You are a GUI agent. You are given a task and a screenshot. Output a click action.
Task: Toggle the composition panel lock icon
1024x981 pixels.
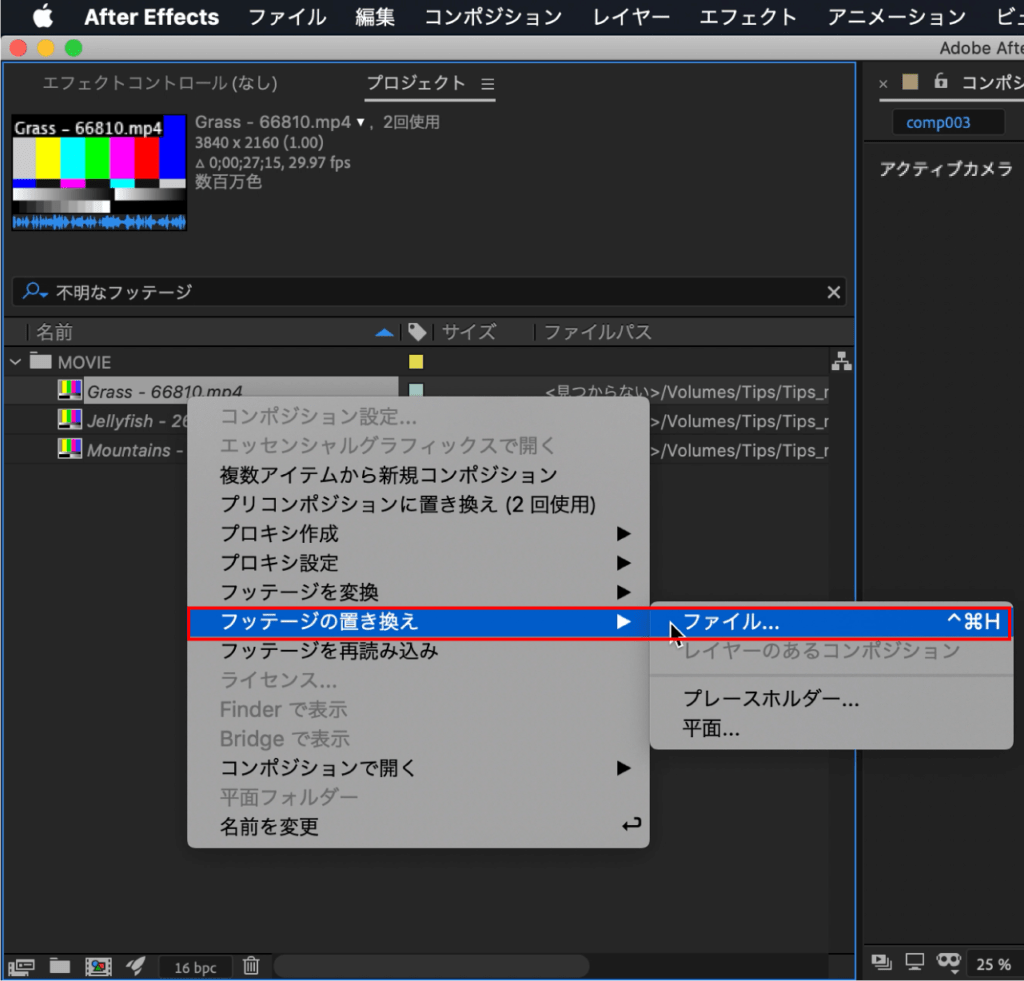pyautogui.click(x=940, y=81)
